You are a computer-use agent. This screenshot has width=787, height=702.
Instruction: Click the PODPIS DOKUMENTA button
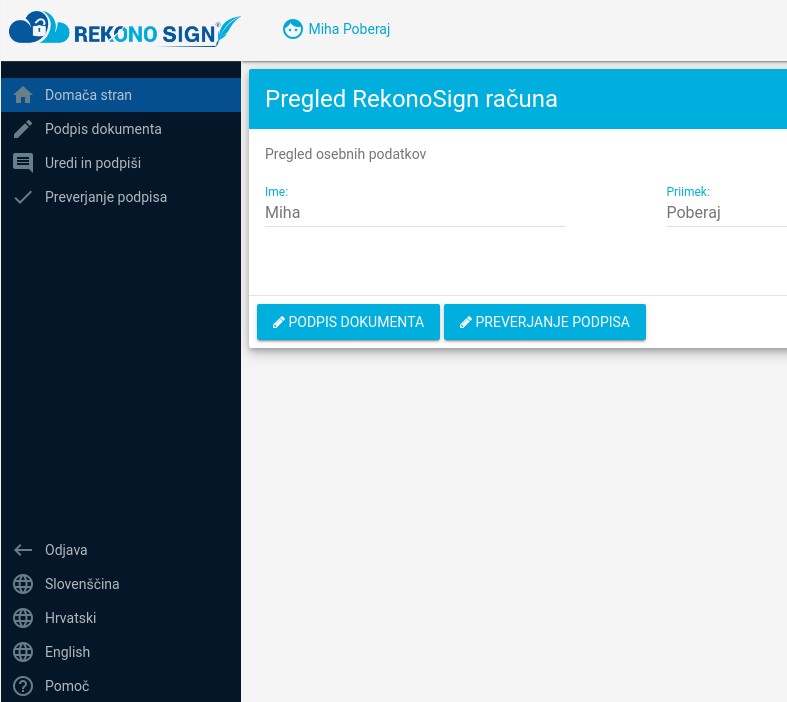tap(348, 322)
